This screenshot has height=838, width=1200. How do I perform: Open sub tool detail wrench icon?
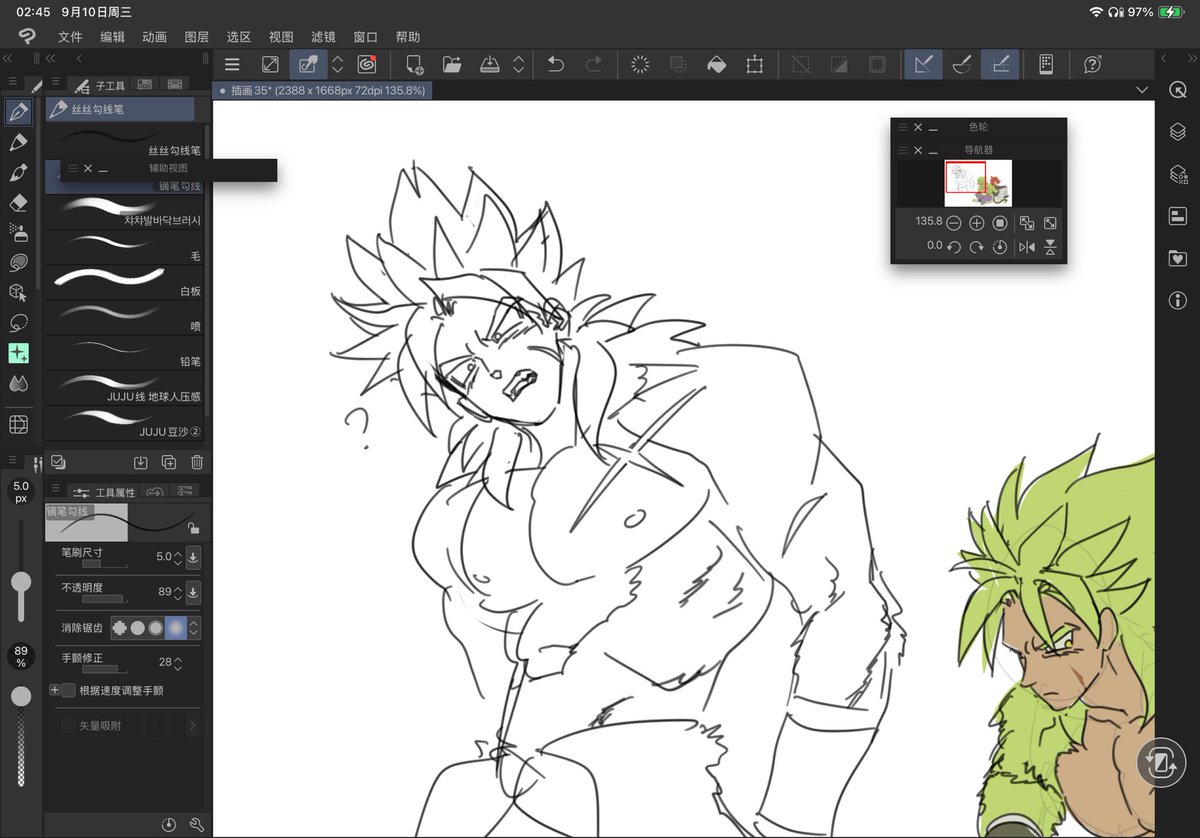[x=197, y=824]
